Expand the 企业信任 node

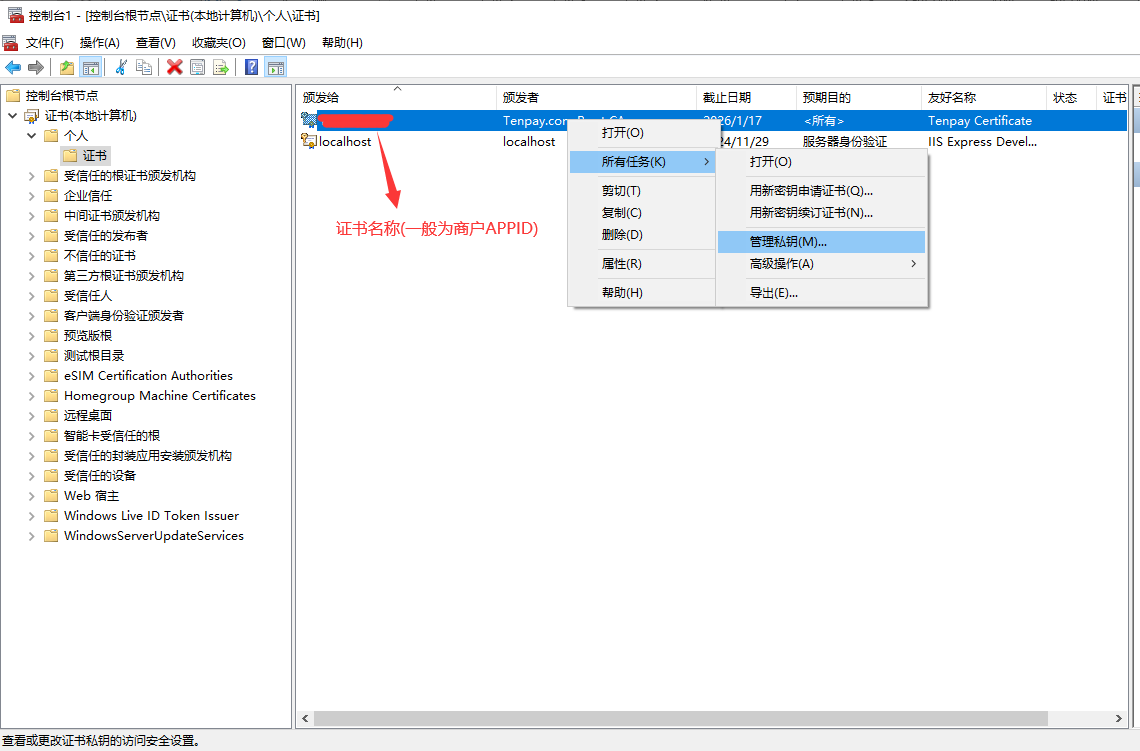pos(31,196)
